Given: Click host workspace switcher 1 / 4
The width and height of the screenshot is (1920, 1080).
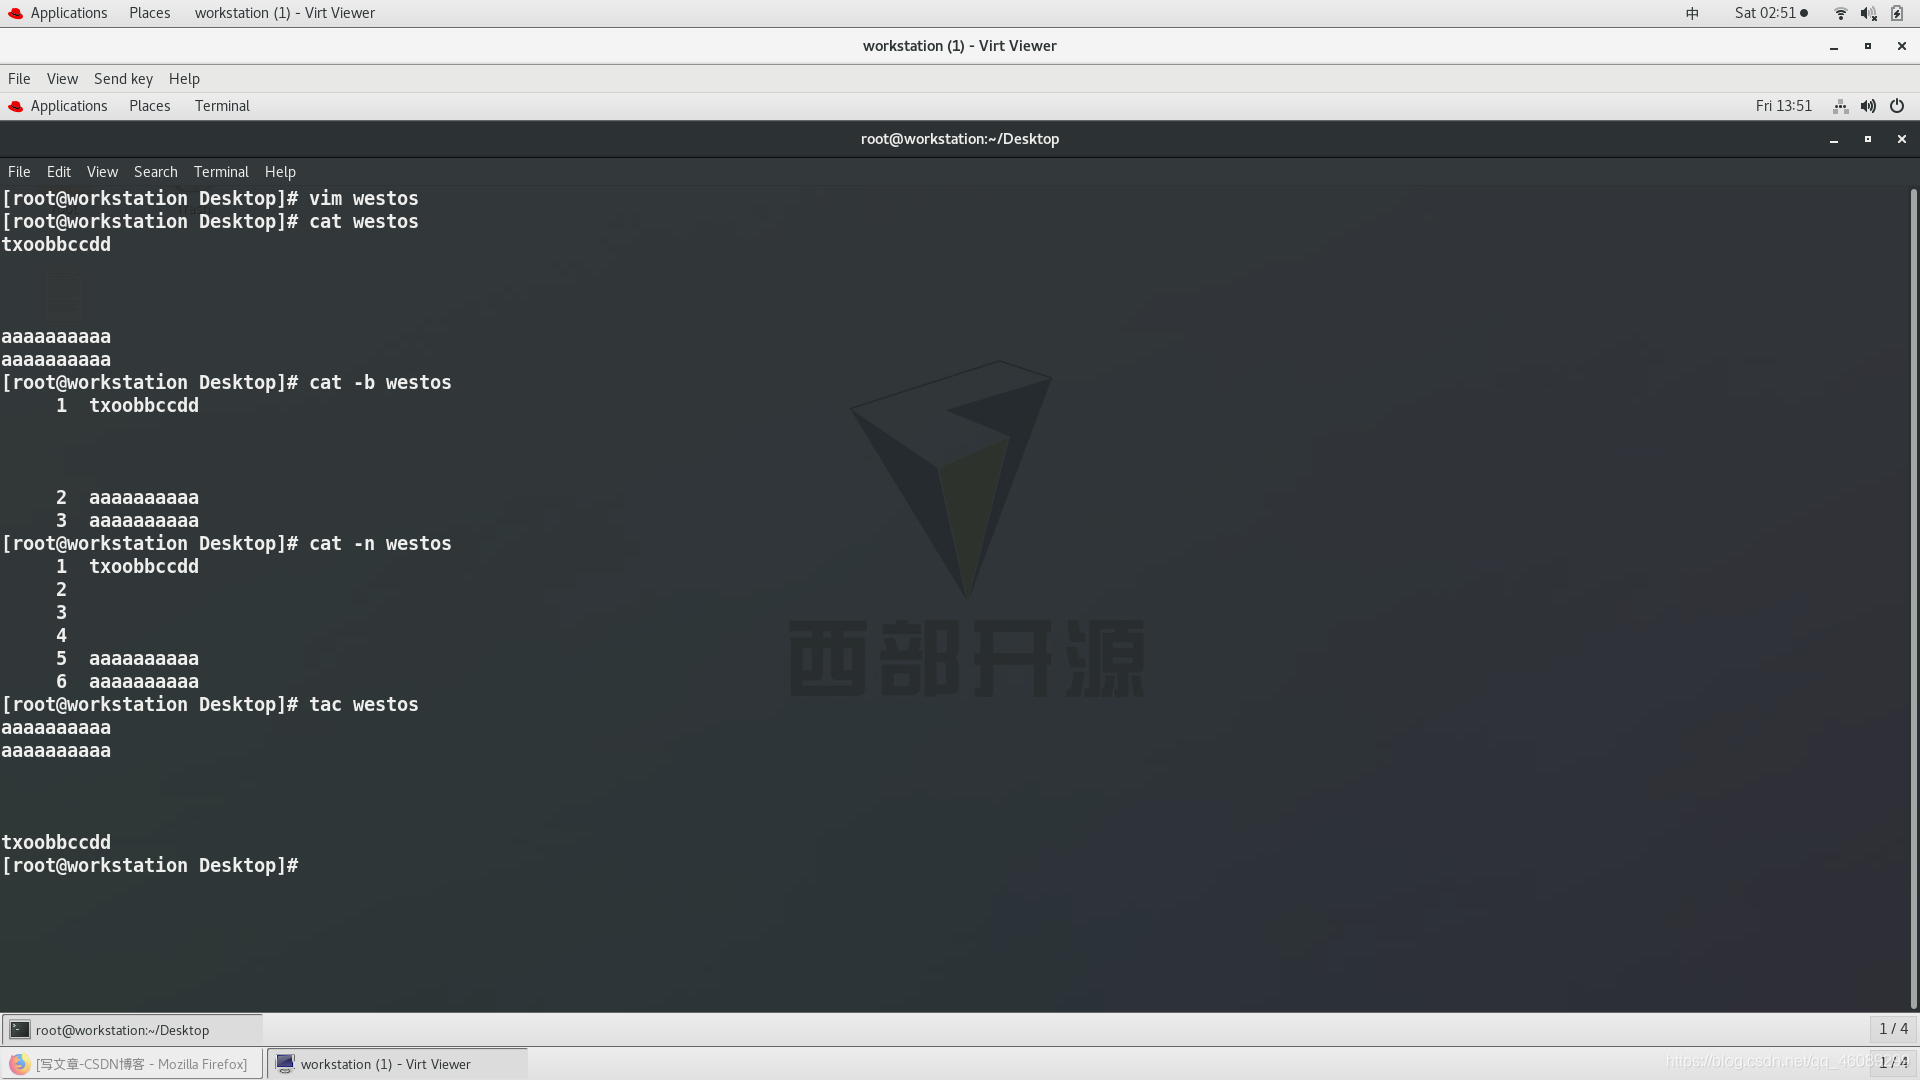Looking at the screenshot, I should [1893, 1063].
